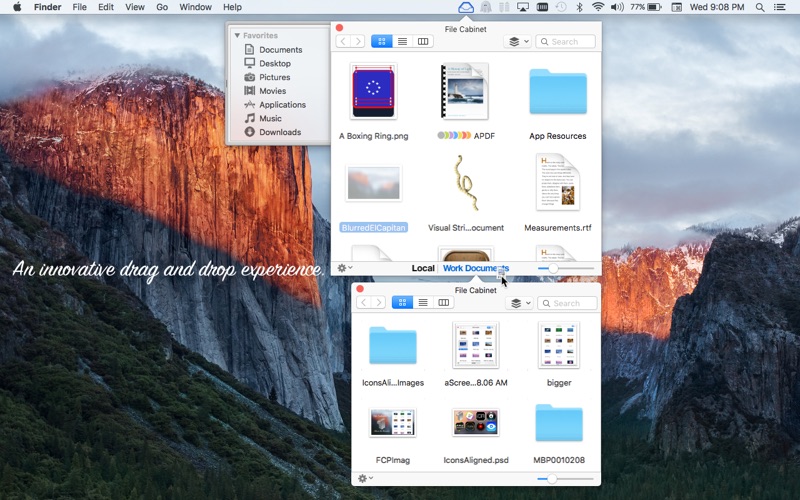Image resolution: width=800 pixels, height=500 pixels.
Task: Adjust icon size slider in upper window
Action: (553, 268)
